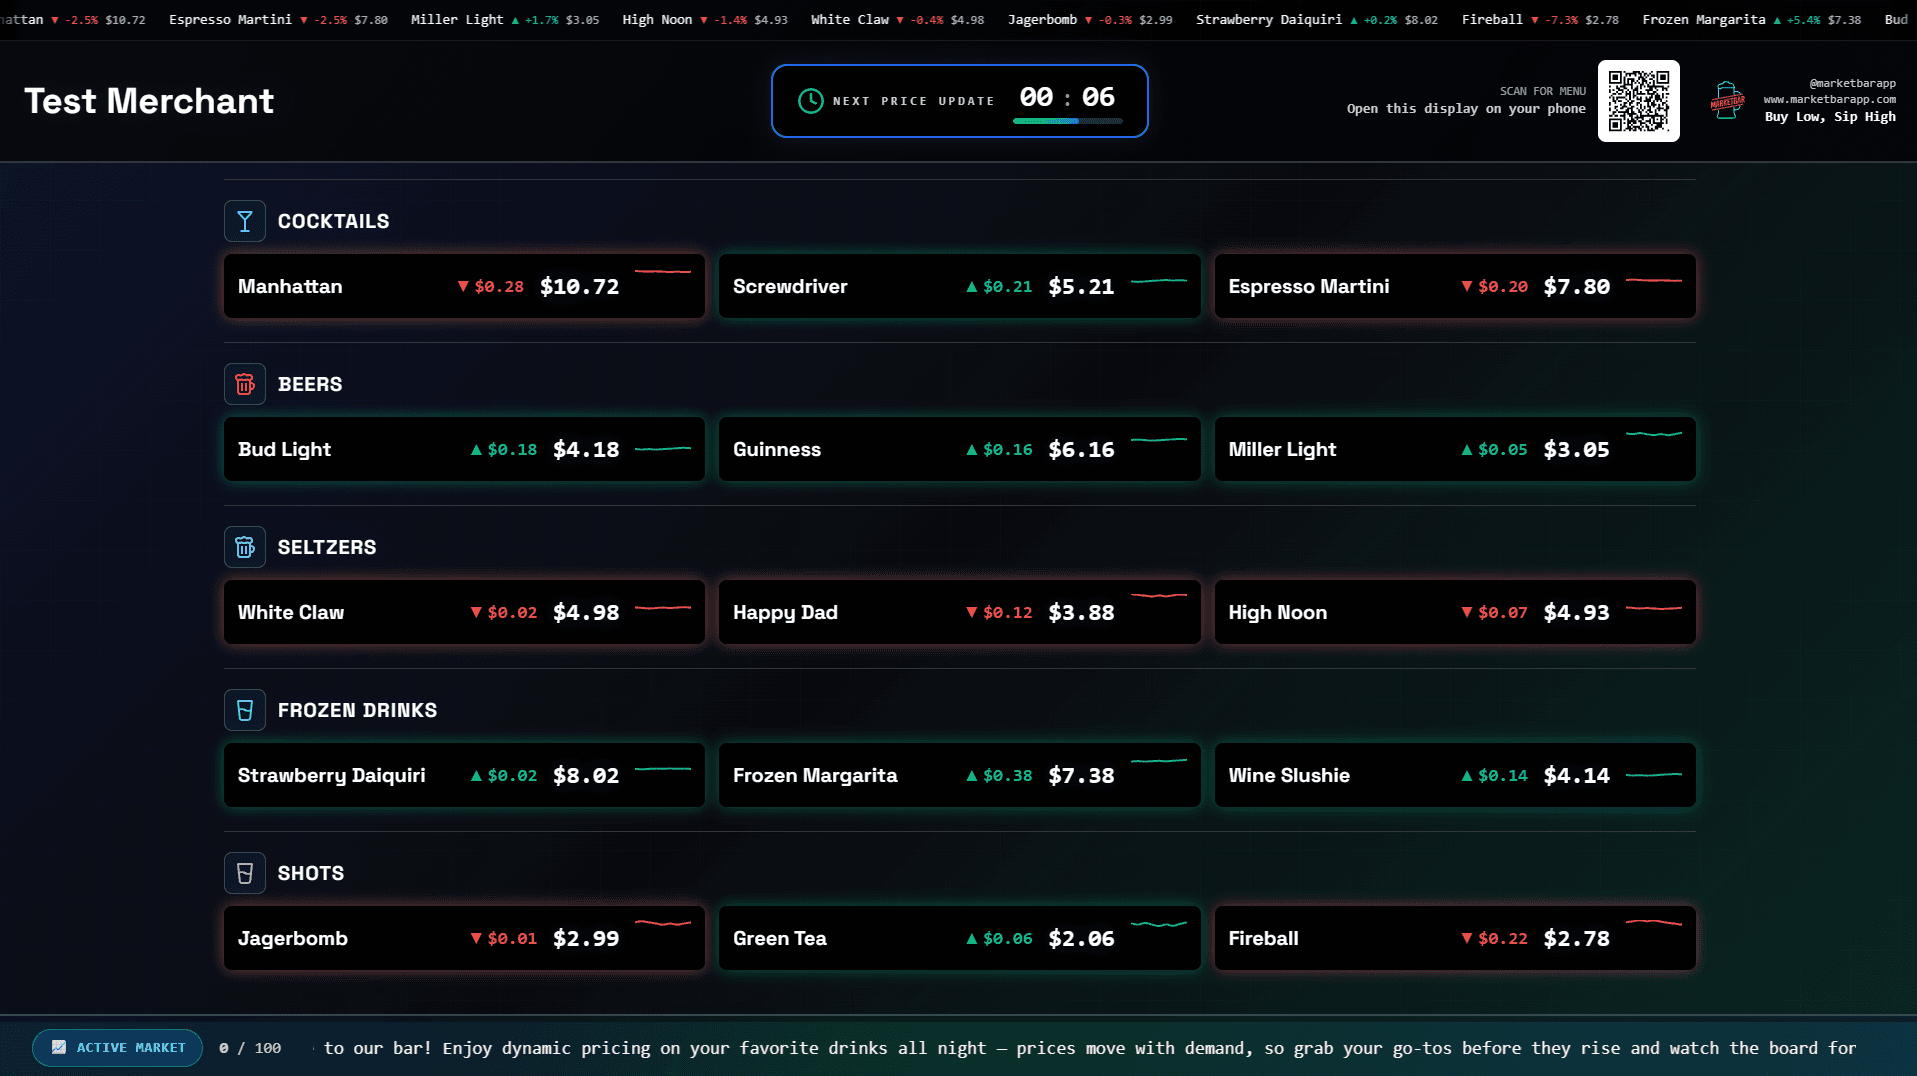
Task: Click the clock icon beside Next Price Update
Action: 811,101
